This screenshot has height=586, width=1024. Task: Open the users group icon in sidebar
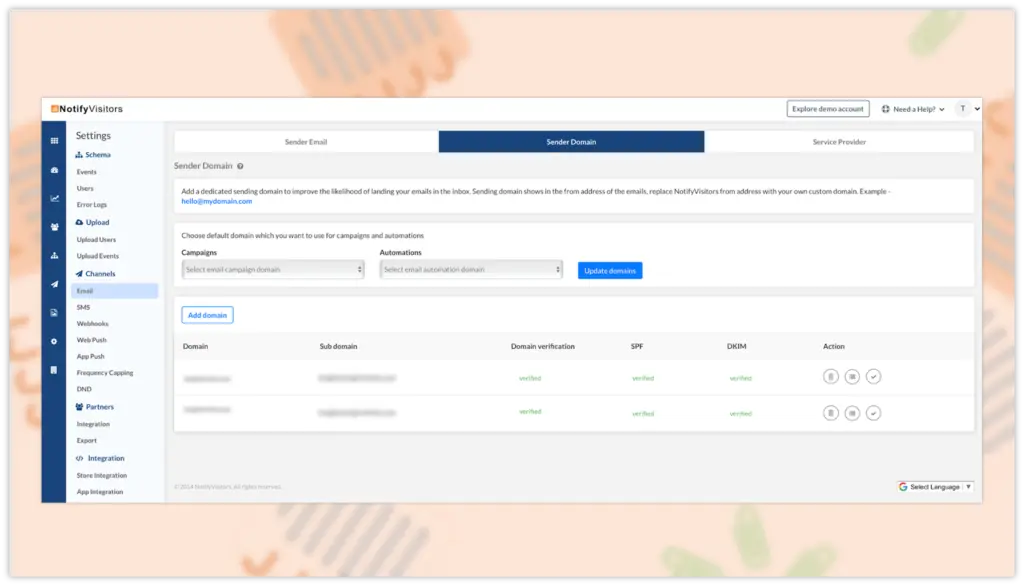(54, 227)
